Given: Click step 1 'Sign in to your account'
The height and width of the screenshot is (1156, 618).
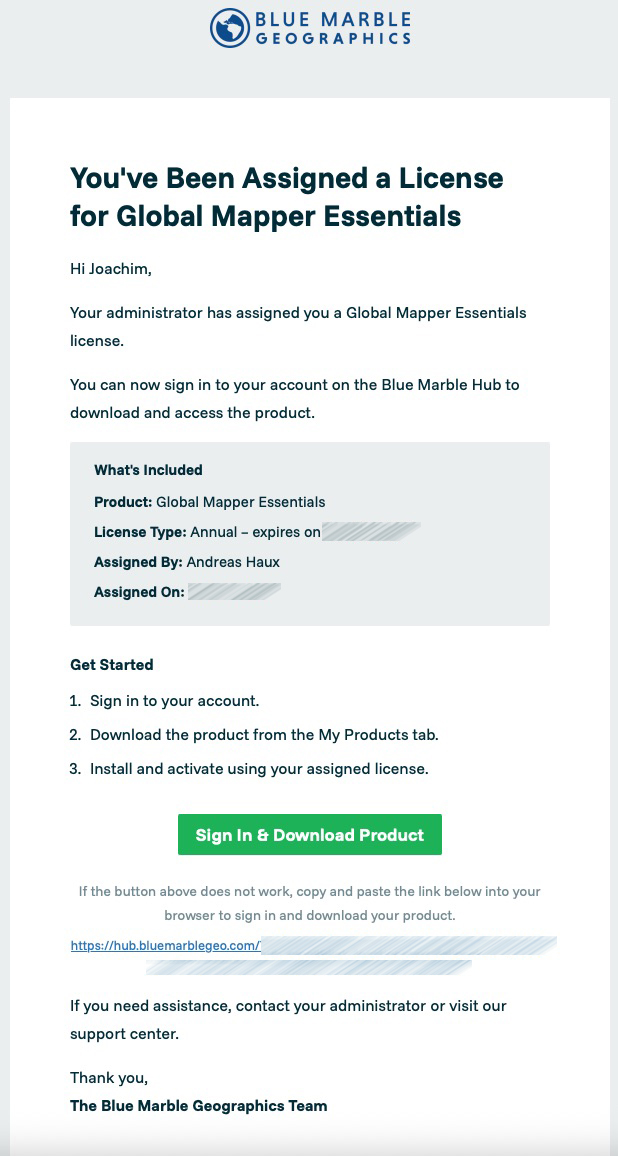Looking at the screenshot, I should [175, 700].
